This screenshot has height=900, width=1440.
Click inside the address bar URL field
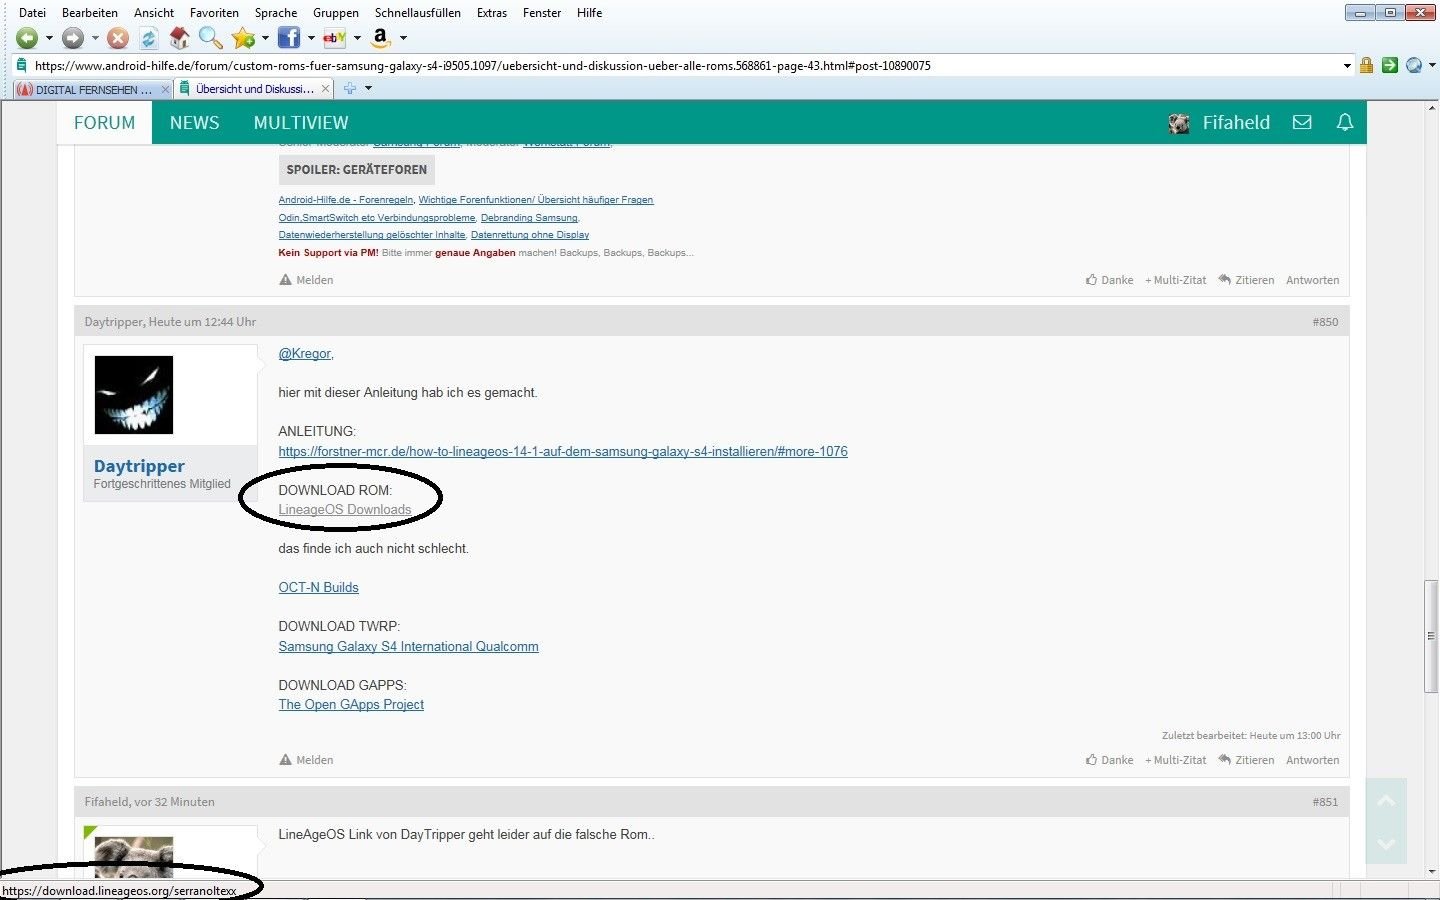tap(683, 66)
